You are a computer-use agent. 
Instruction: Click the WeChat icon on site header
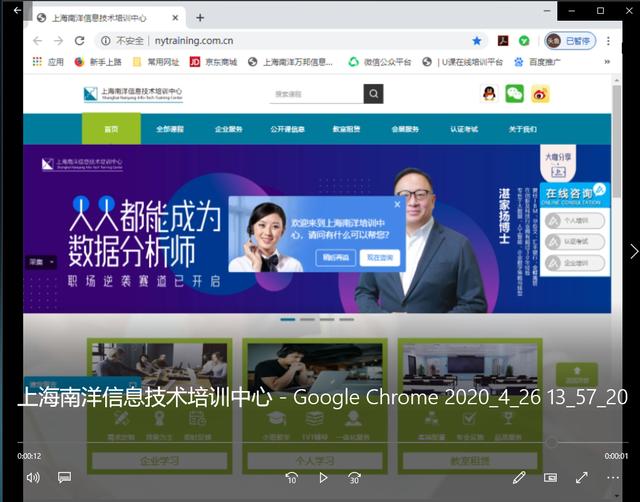point(514,94)
